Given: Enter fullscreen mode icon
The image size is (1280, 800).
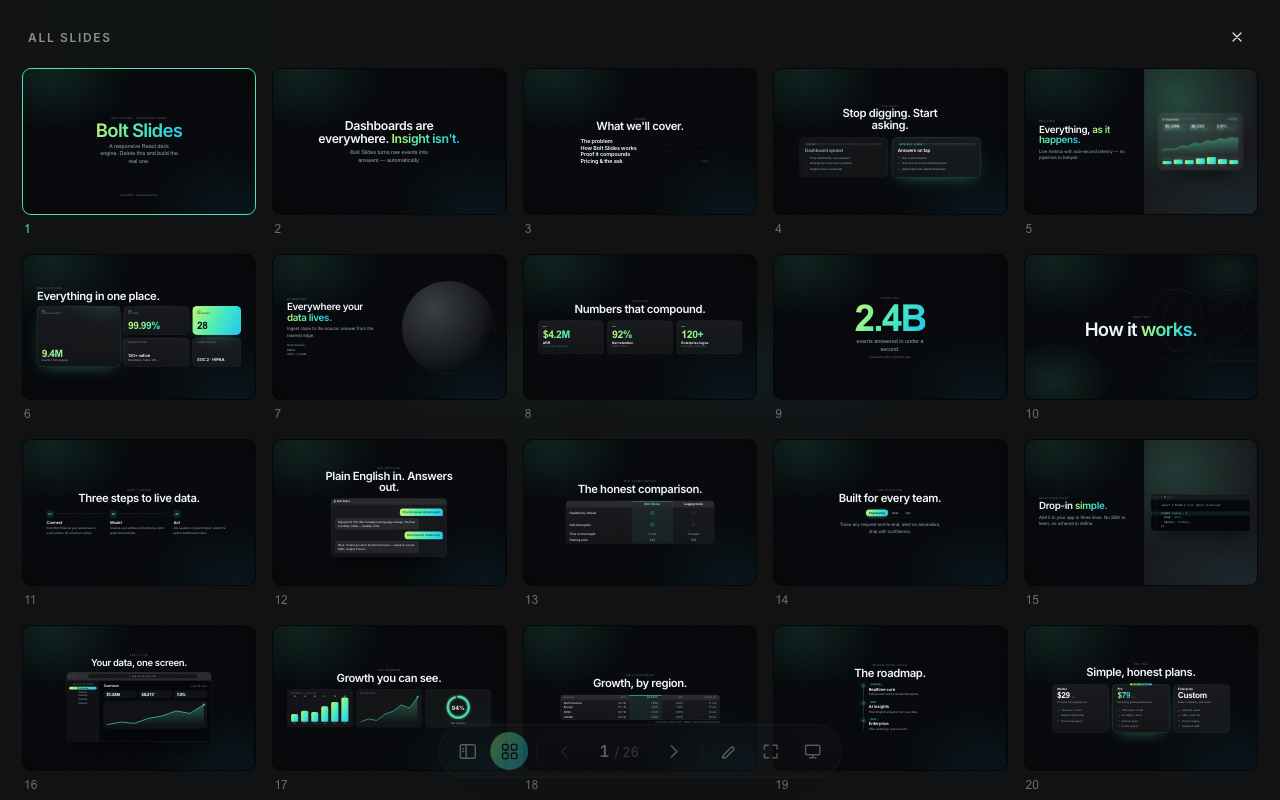Looking at the screenshot, I should 770,751.
